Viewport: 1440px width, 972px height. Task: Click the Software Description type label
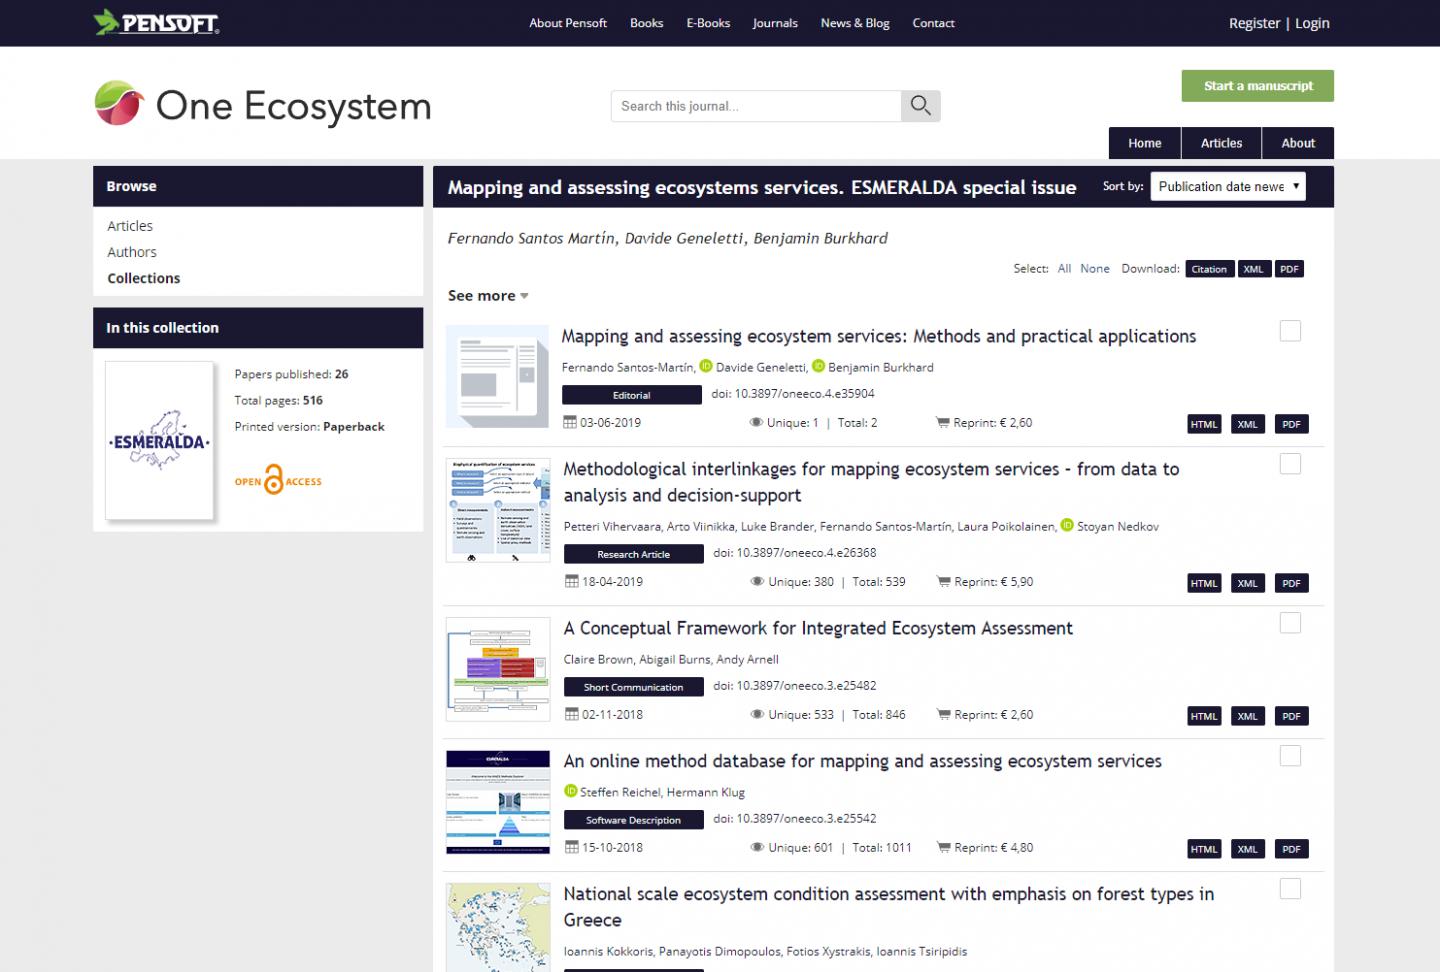pos(633,820)
